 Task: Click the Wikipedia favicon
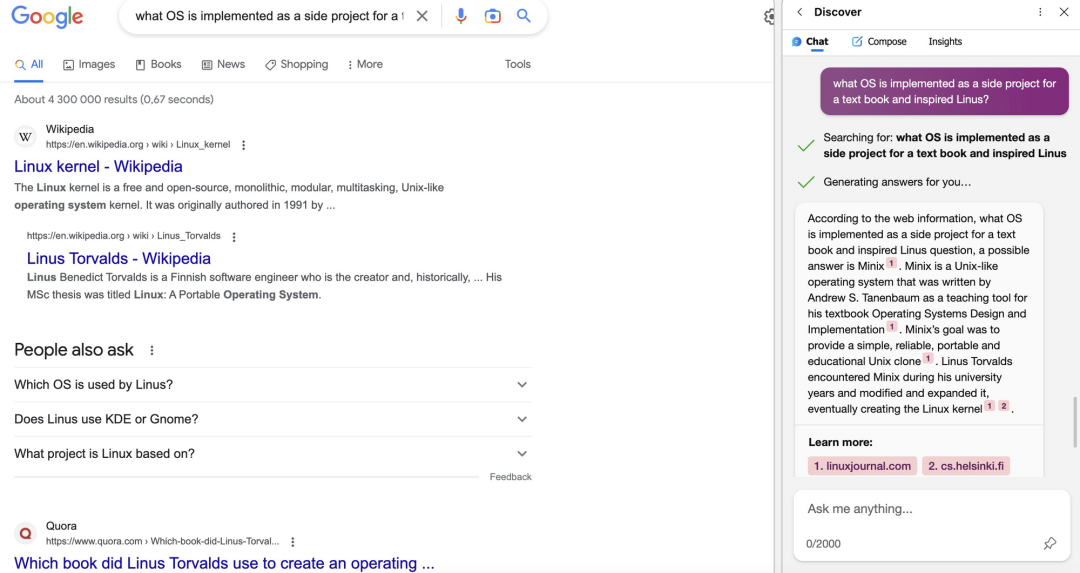pyautogui.click(x=25, y=136)
